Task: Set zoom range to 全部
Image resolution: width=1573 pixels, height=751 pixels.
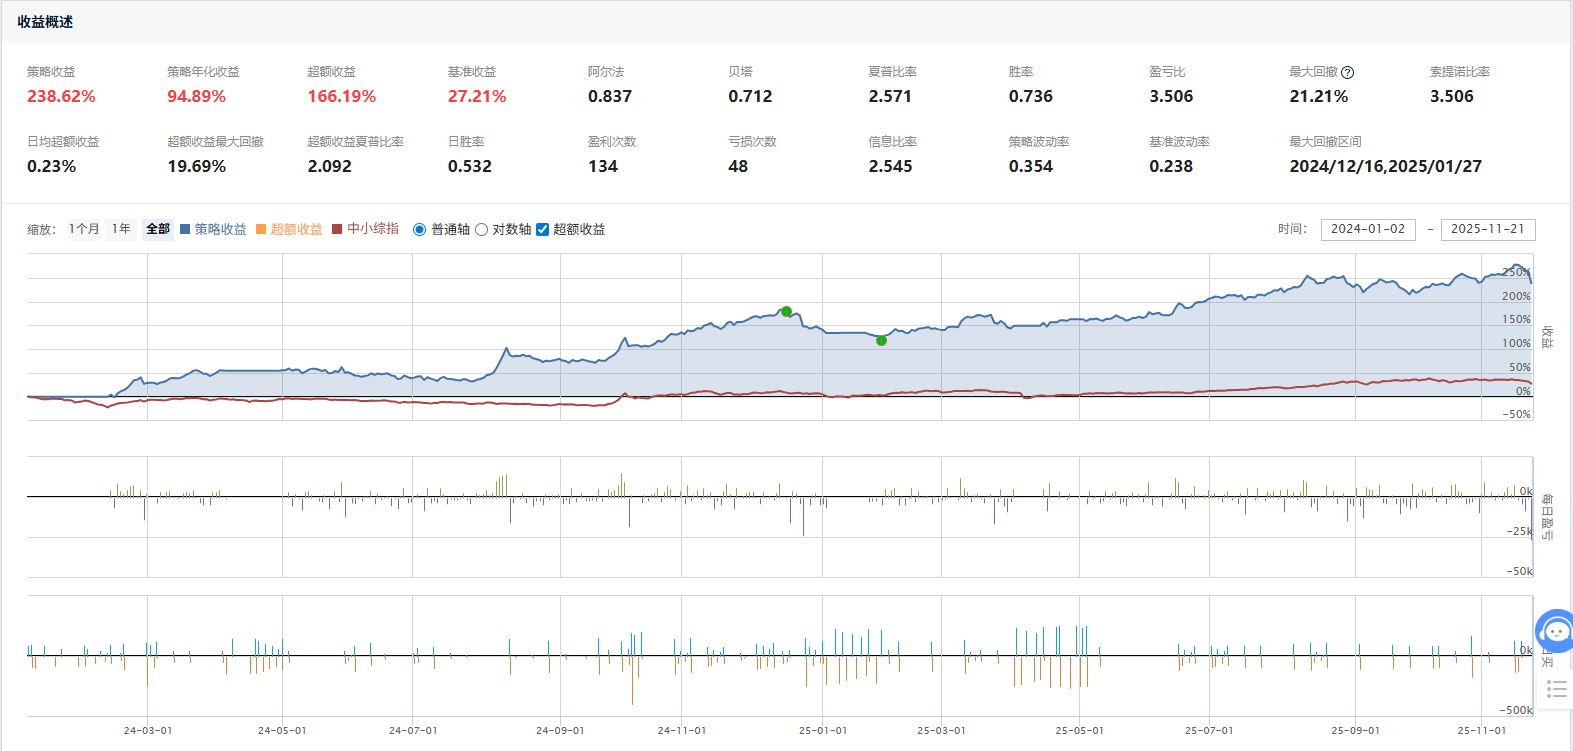Action: (158, 229)
